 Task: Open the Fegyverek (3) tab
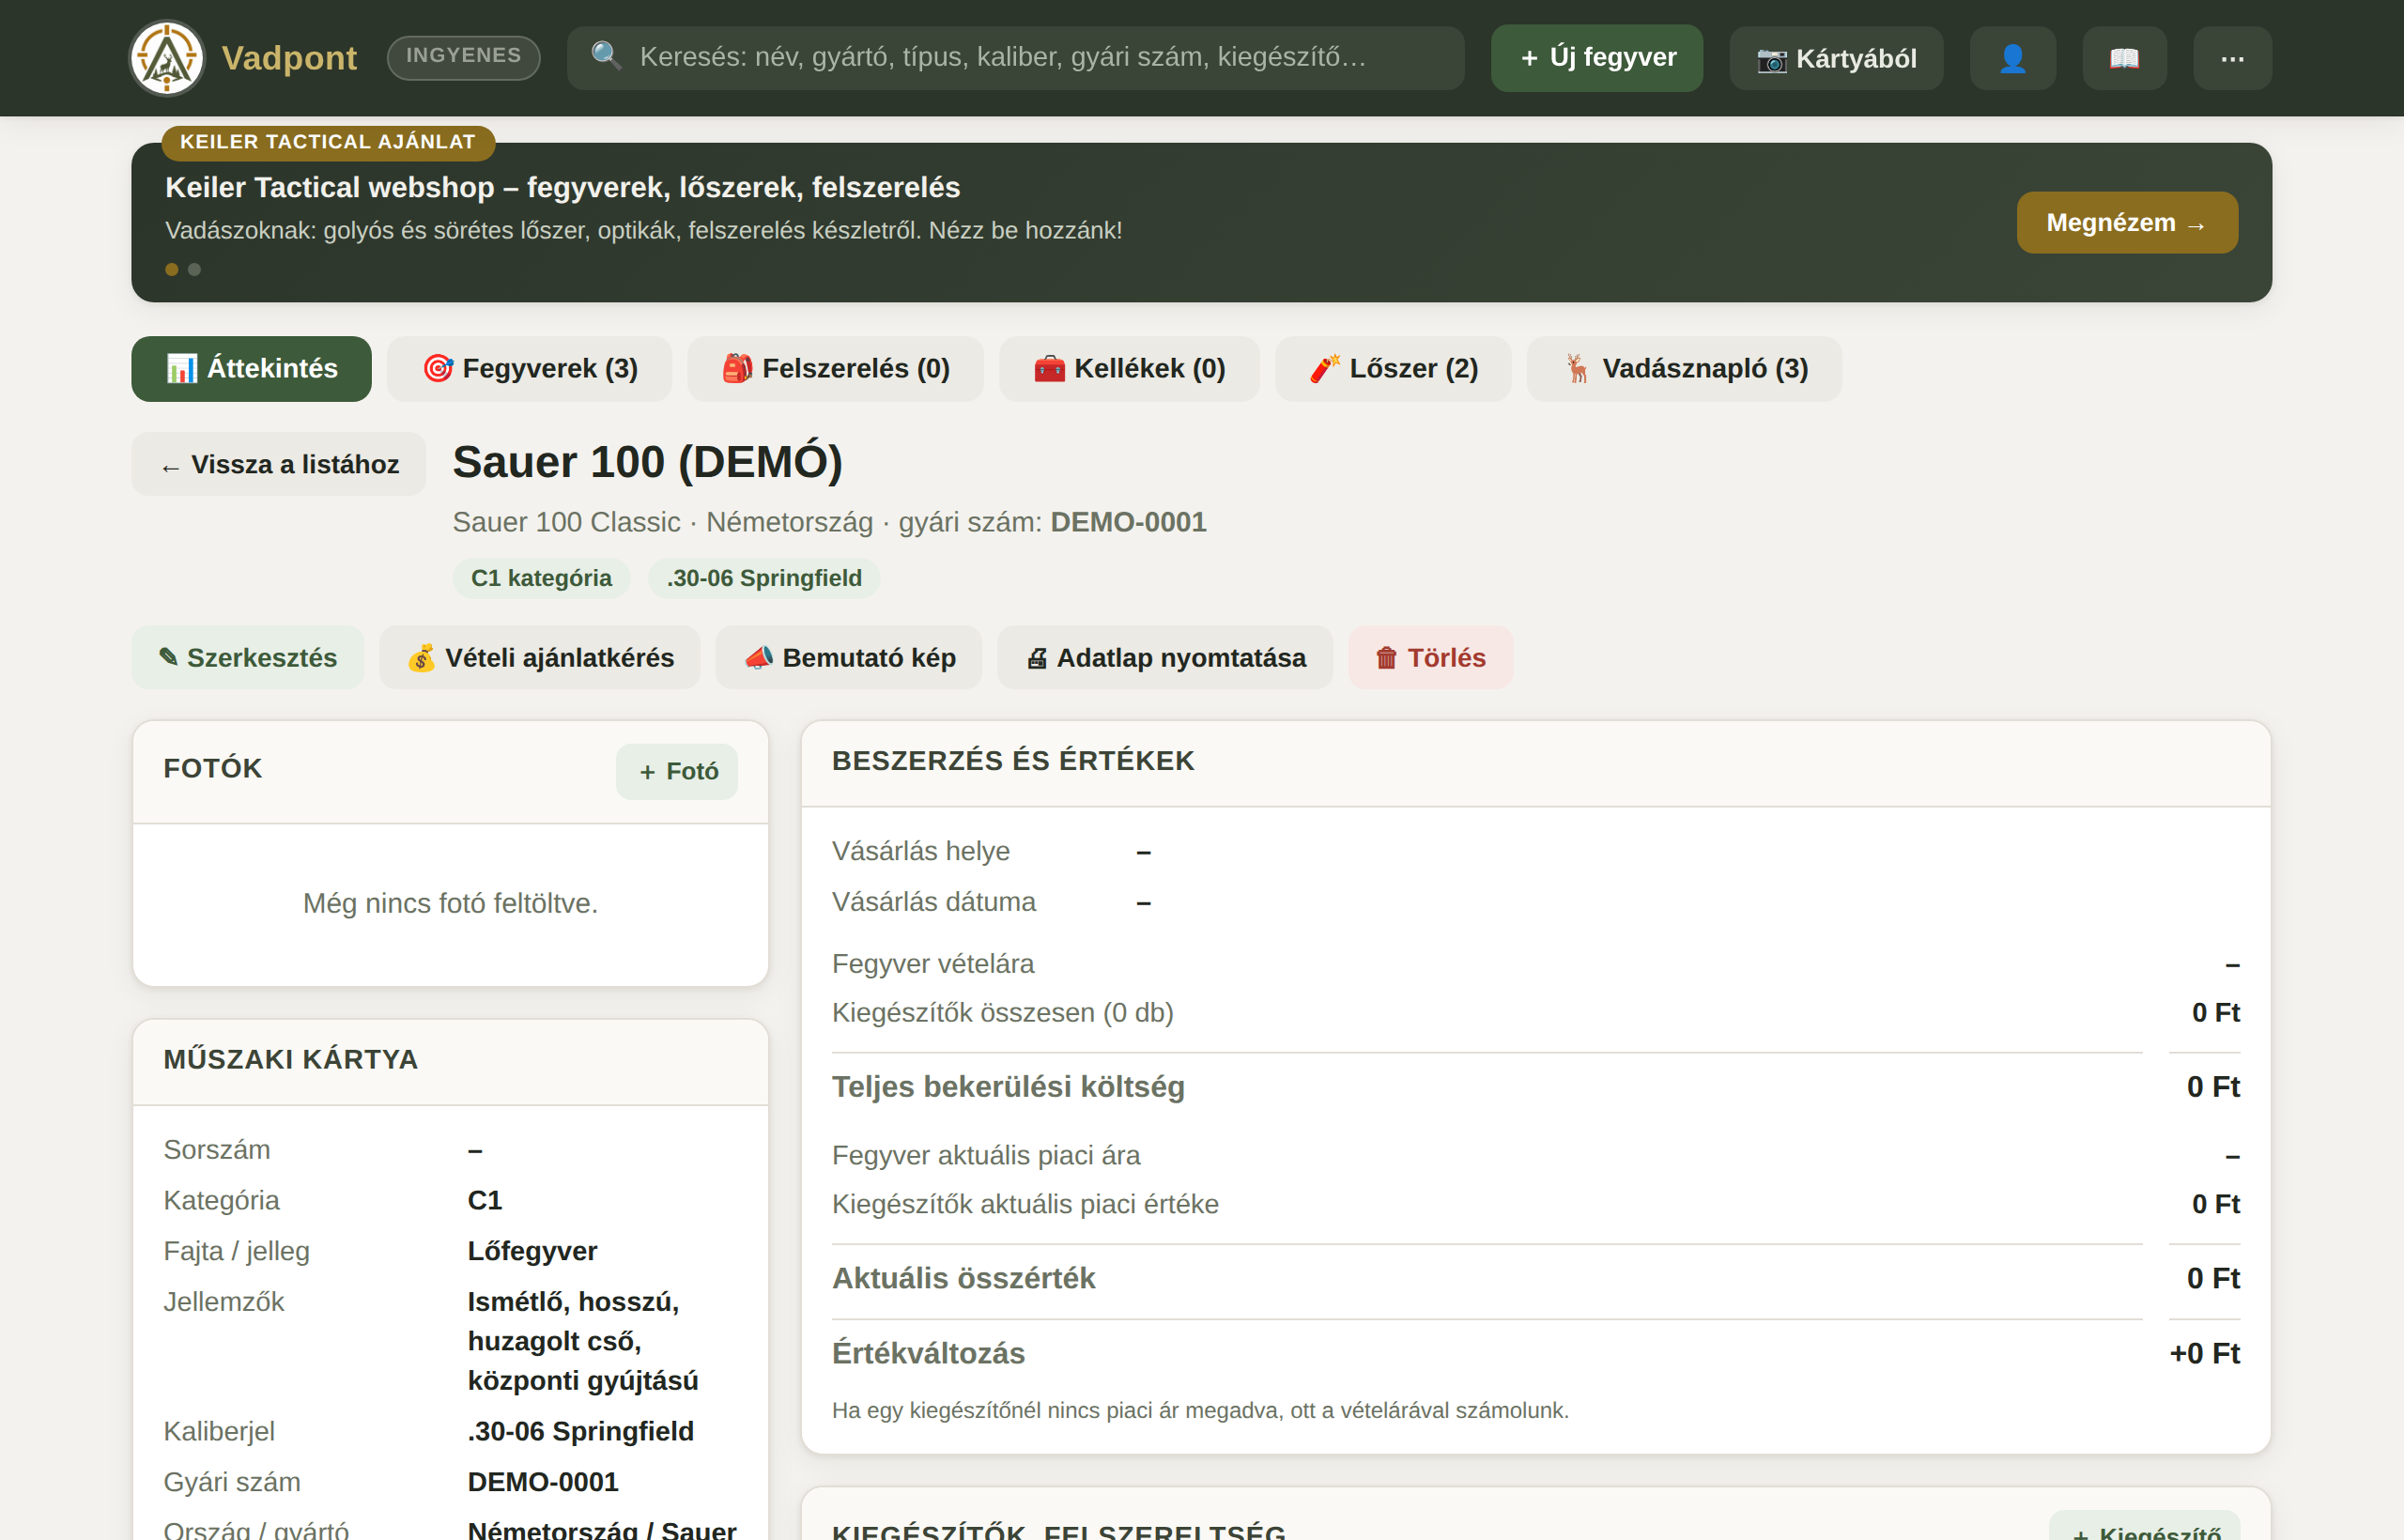529,369
